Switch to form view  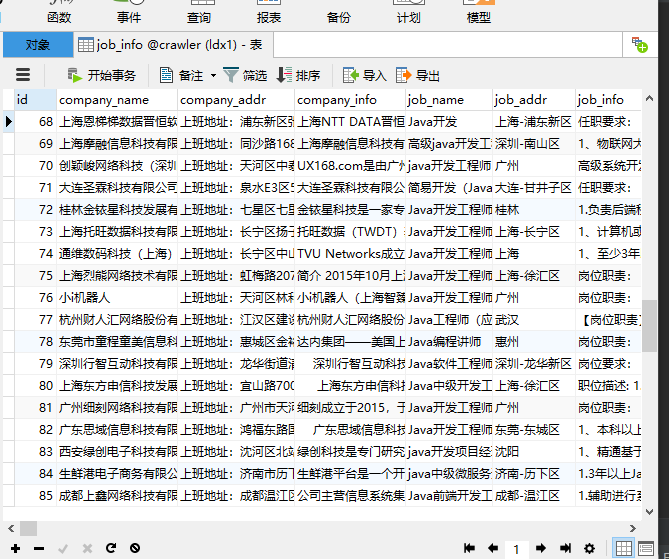[646, 548]
